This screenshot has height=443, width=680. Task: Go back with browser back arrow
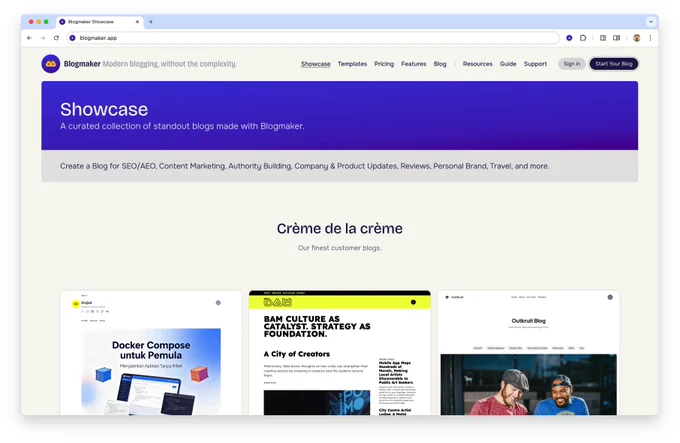[x=29, y=38]
